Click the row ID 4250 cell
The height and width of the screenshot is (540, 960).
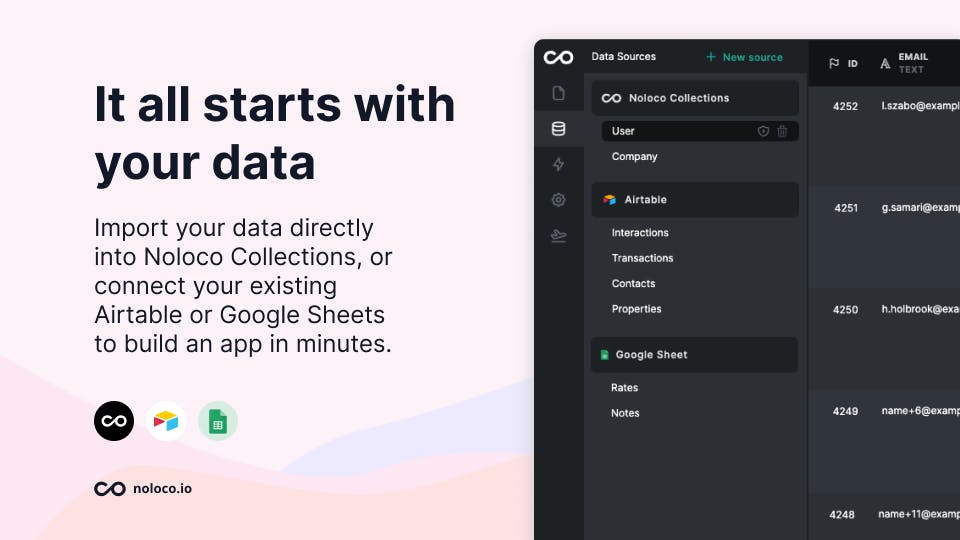pyautogui.click(x=846, y=310)
